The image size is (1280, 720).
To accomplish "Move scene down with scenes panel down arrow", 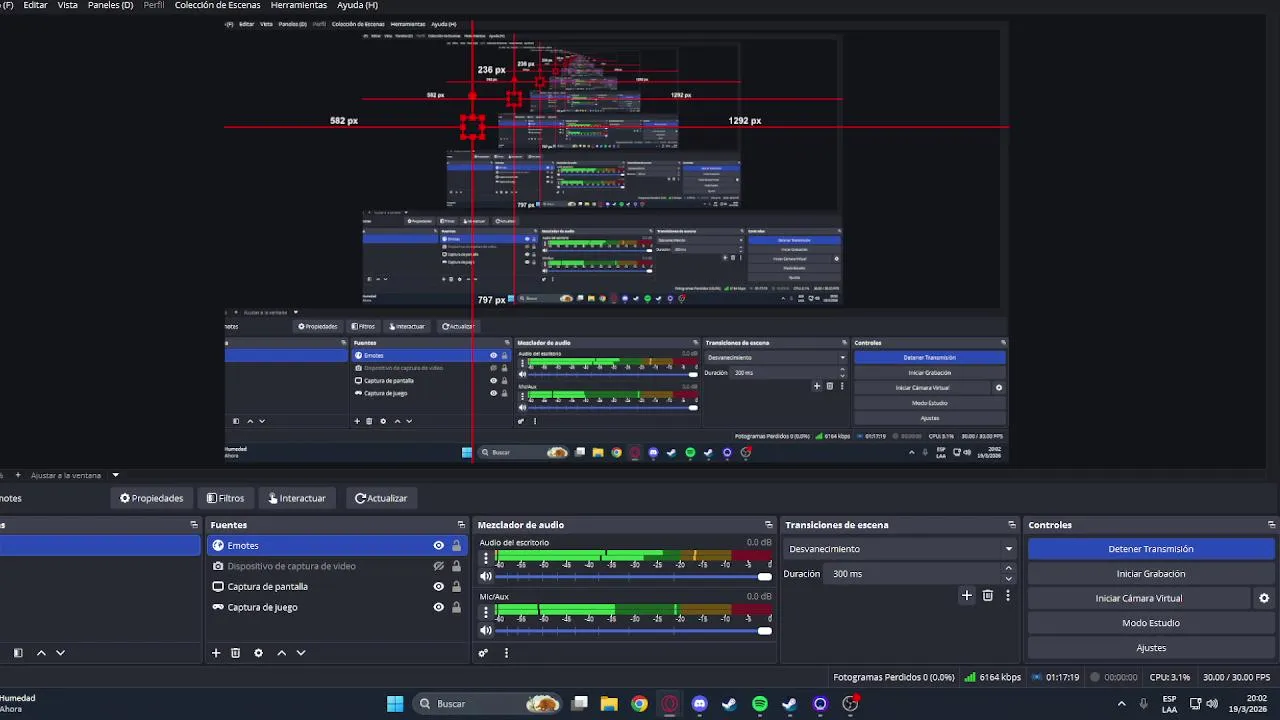I will [60, 653].
